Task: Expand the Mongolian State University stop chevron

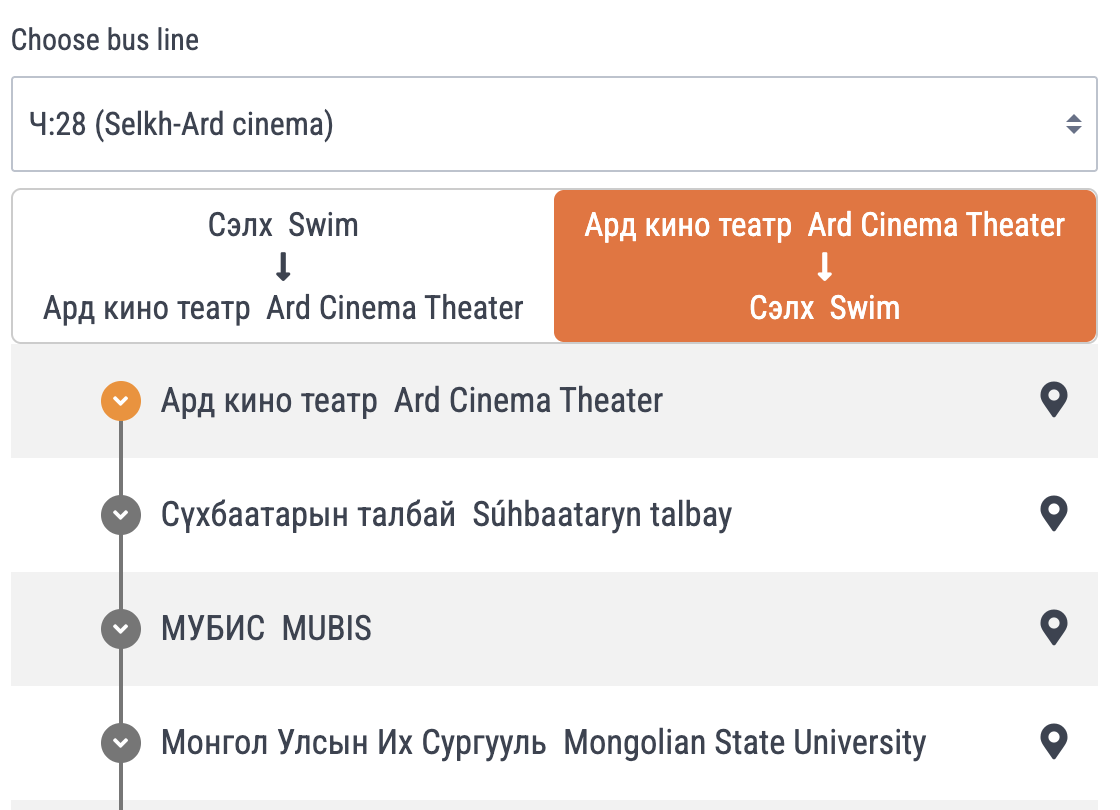Action: pyautogui.click(x=120, y=743)
